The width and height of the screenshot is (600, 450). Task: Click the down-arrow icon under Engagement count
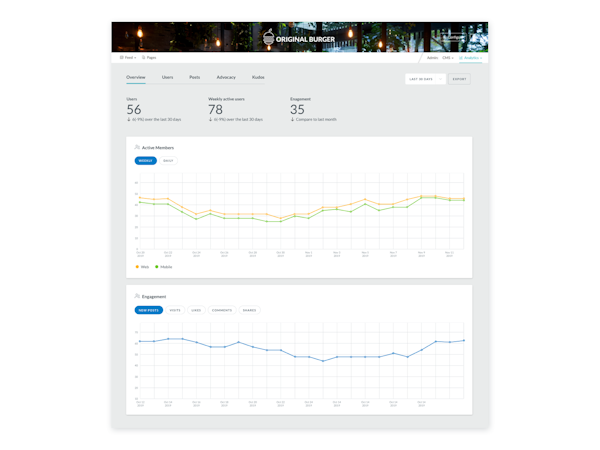(292, 119)
